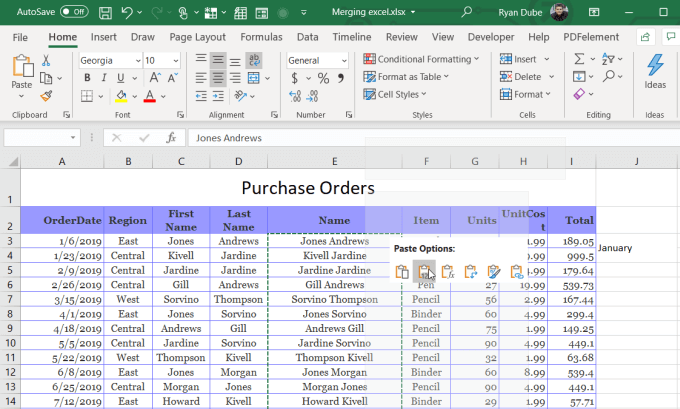The width and height of the screenshot is (680, 409).
Task: Click the Ideas lightning icon
Action: [655, 67]
